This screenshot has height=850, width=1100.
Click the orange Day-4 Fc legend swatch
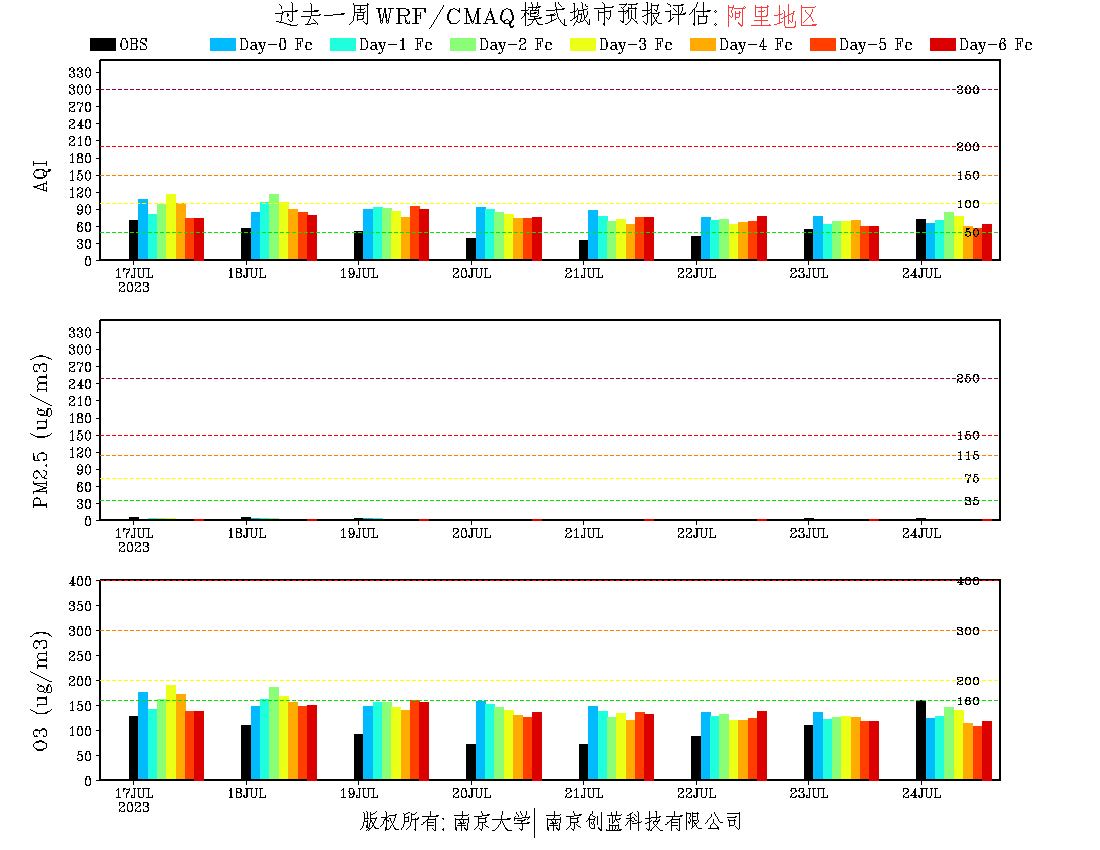pyautogui.click(x=702, y=44)
